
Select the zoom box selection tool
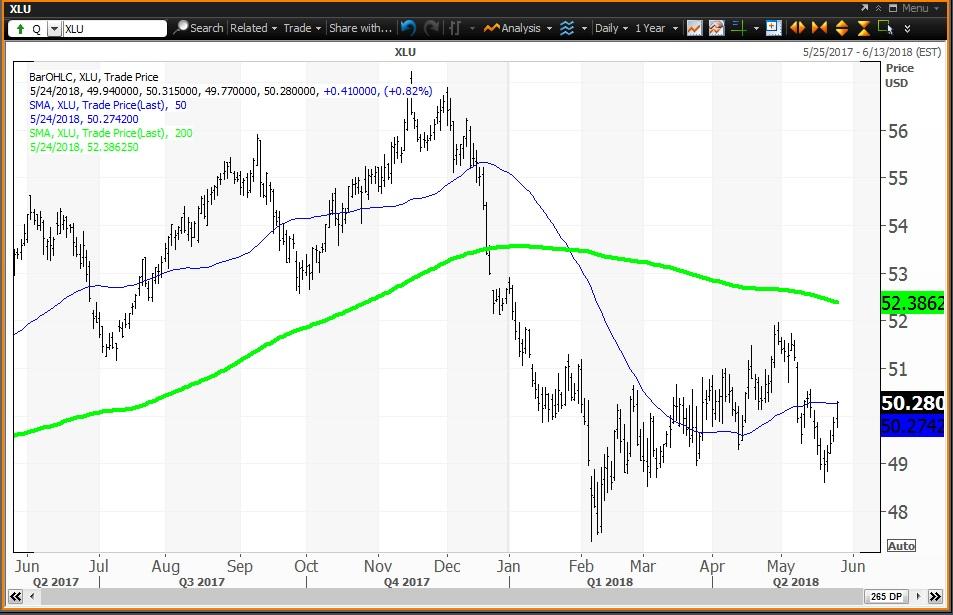(x=884, y=27)
